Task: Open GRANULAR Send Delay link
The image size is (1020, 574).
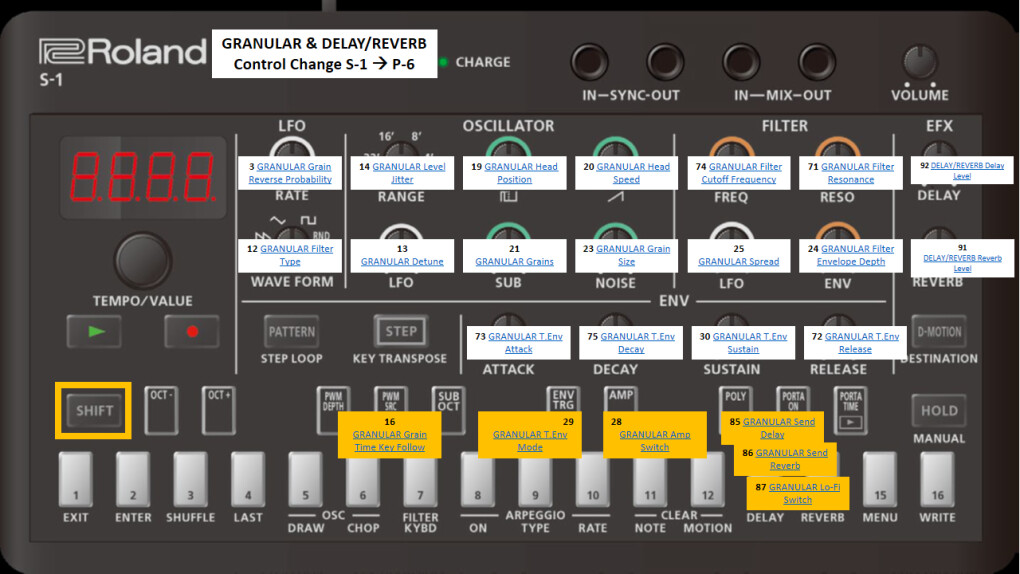Action: click(779, 428)
